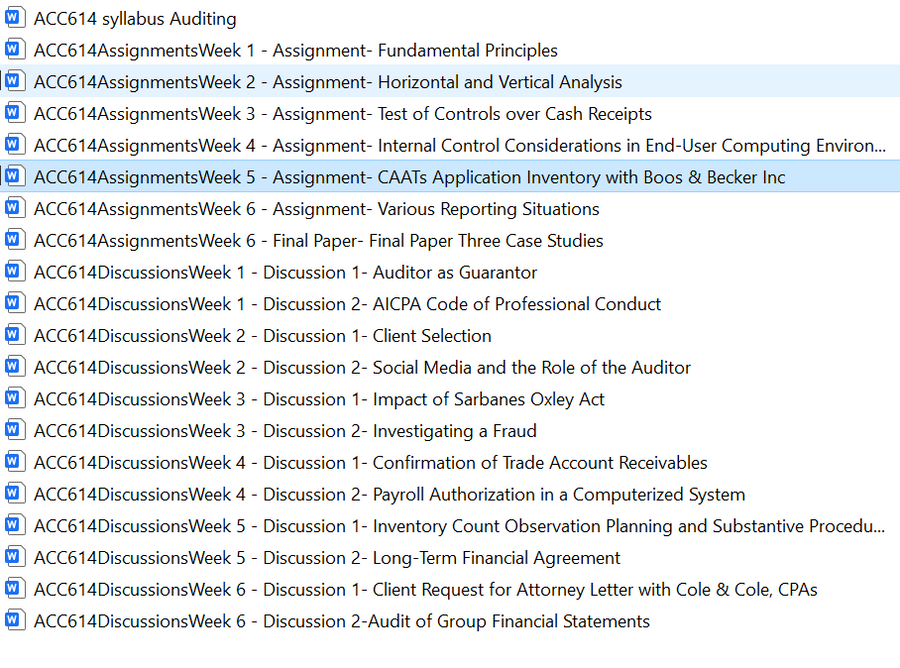
Task: Click the Word icon for Auditor as Guarantor file
Action: coord(15,271)
